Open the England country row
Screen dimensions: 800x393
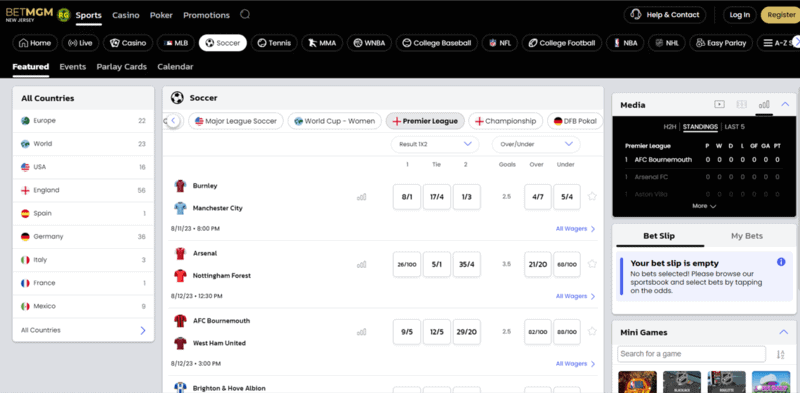83,190
